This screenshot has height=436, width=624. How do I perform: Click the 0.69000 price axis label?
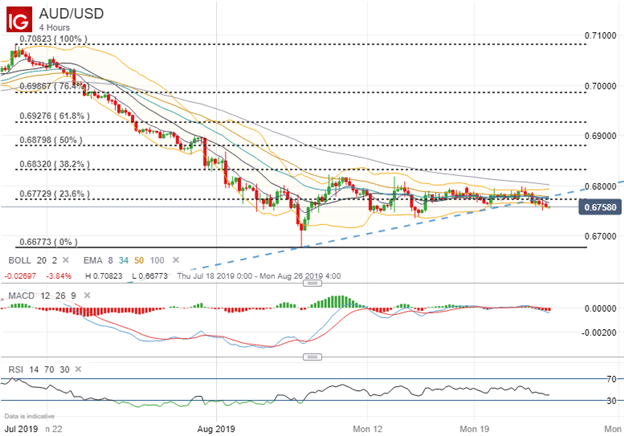600,136
